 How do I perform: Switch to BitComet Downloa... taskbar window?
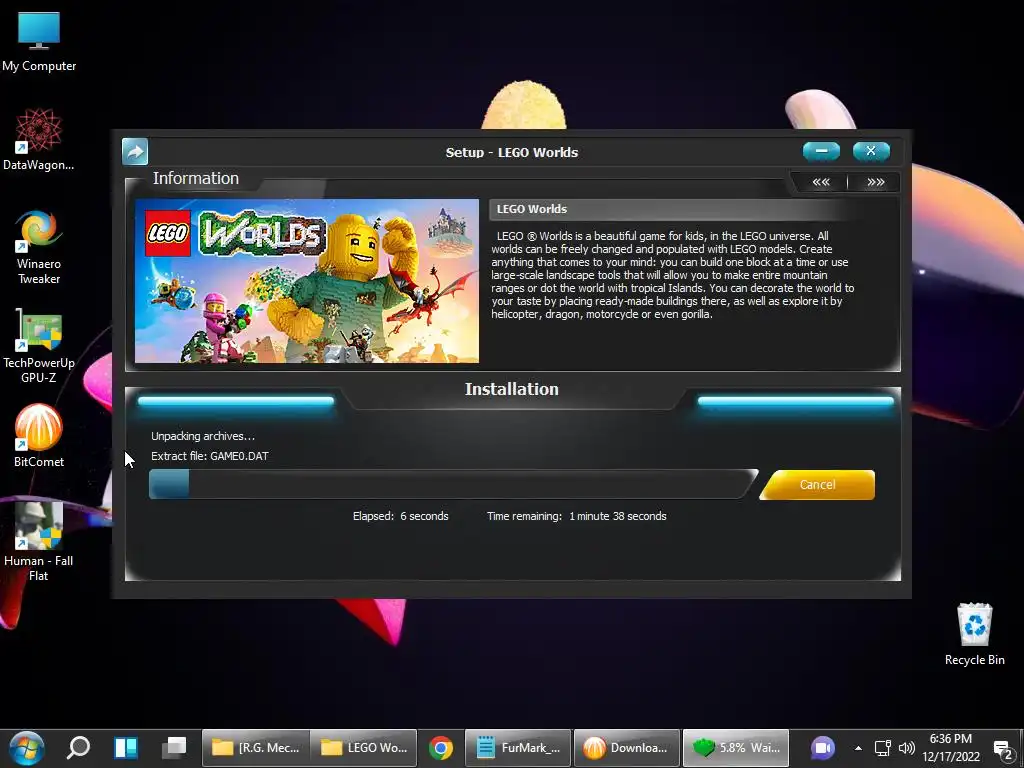pos(627,748)
